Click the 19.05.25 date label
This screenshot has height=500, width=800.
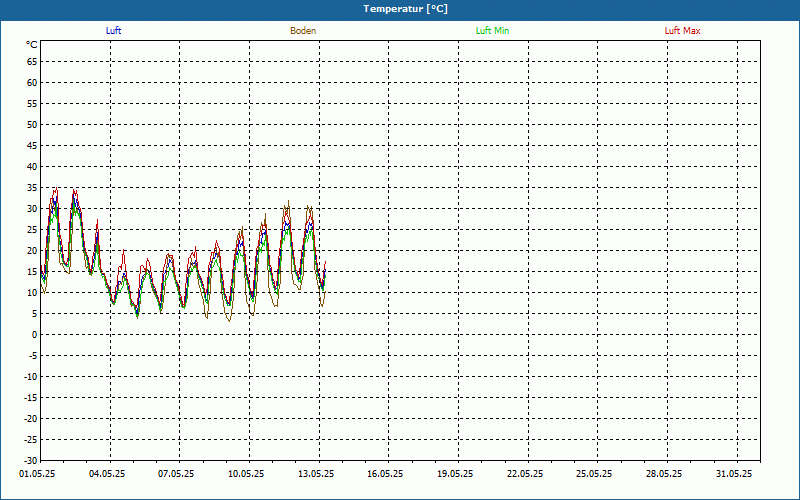click(x=455, y=474)
